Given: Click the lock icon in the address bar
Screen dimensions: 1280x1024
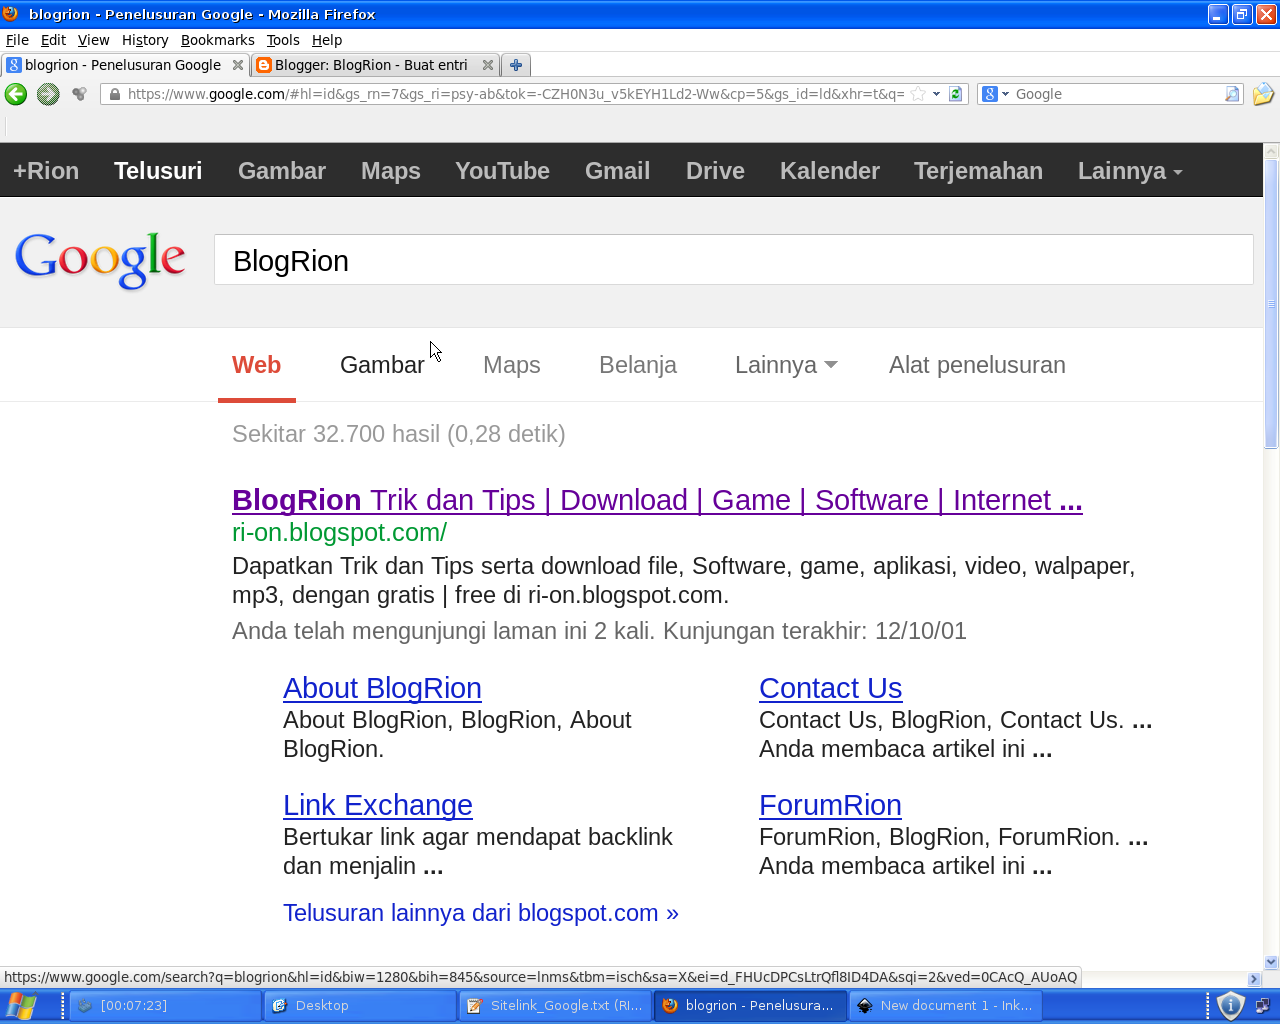Looking at the screenshot, I should pyautogui.click(x=115, y=94).
